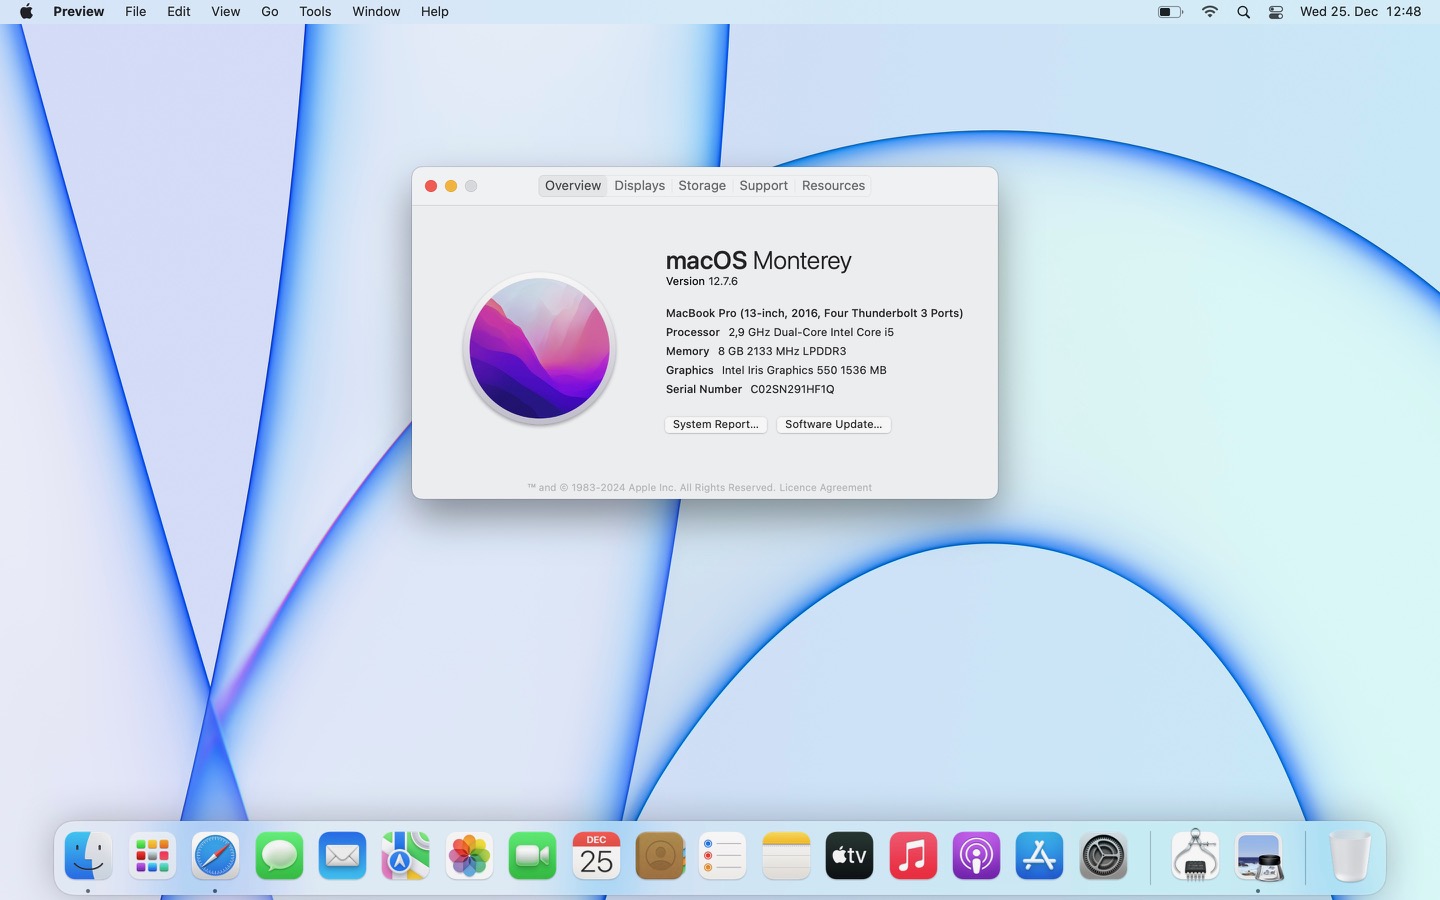Launch Reminders from the Dock
Image resolution: width=1440 pixels, height=900 pixels.
coord(723,856)
